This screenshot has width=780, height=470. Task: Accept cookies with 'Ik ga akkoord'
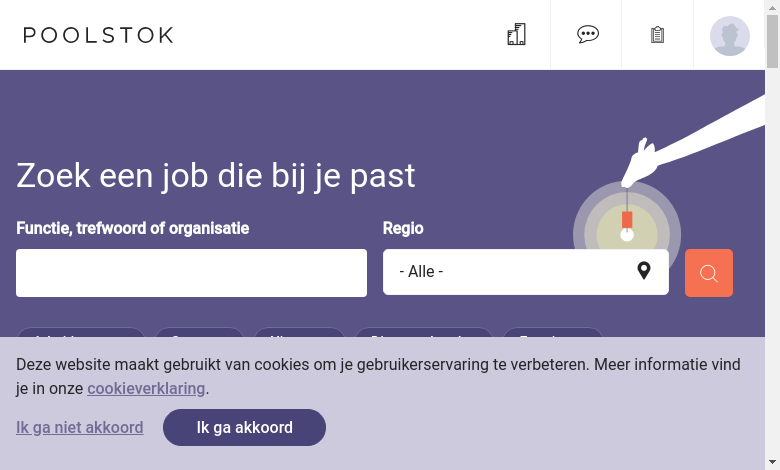(x=244, y=427)
